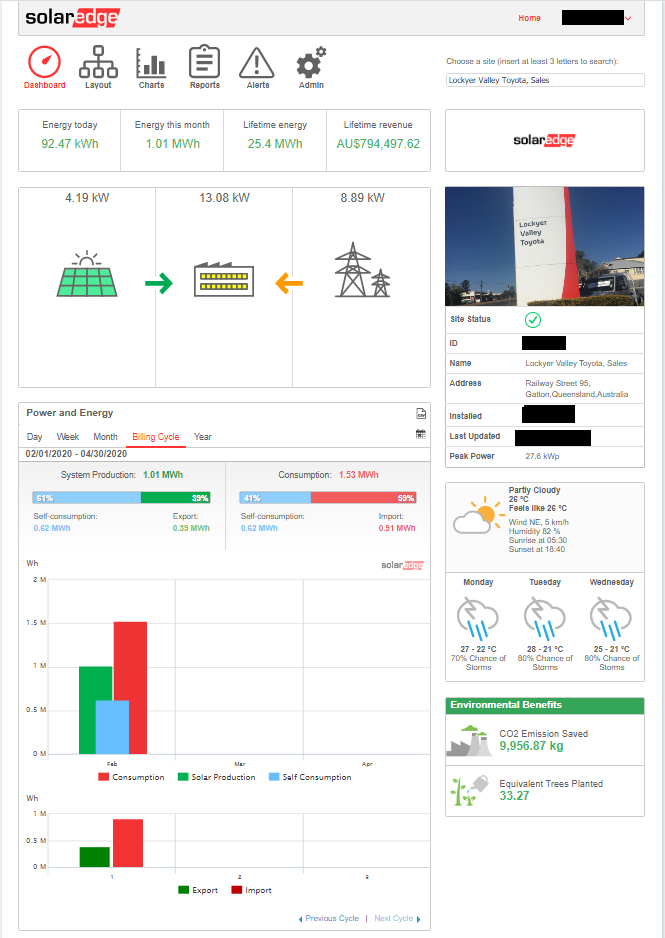
Task: Toggle Consumption series in chart legend
Action: 131,777
